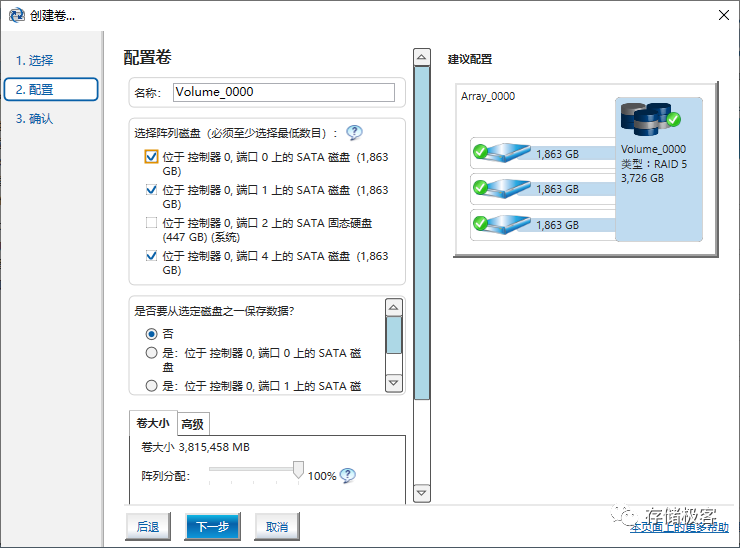The image size is (740, 548).
Task: Go to step '1. 选择'
Action: click(34, 60)
